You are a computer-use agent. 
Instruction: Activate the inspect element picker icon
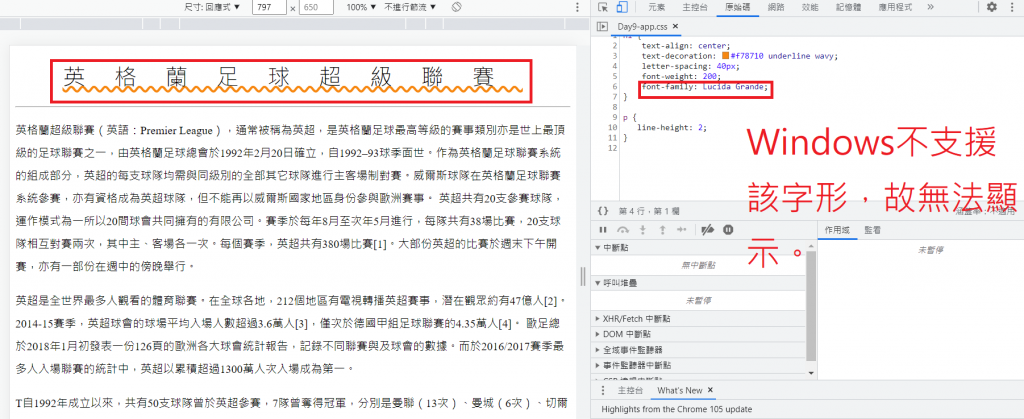click(602, 7)
